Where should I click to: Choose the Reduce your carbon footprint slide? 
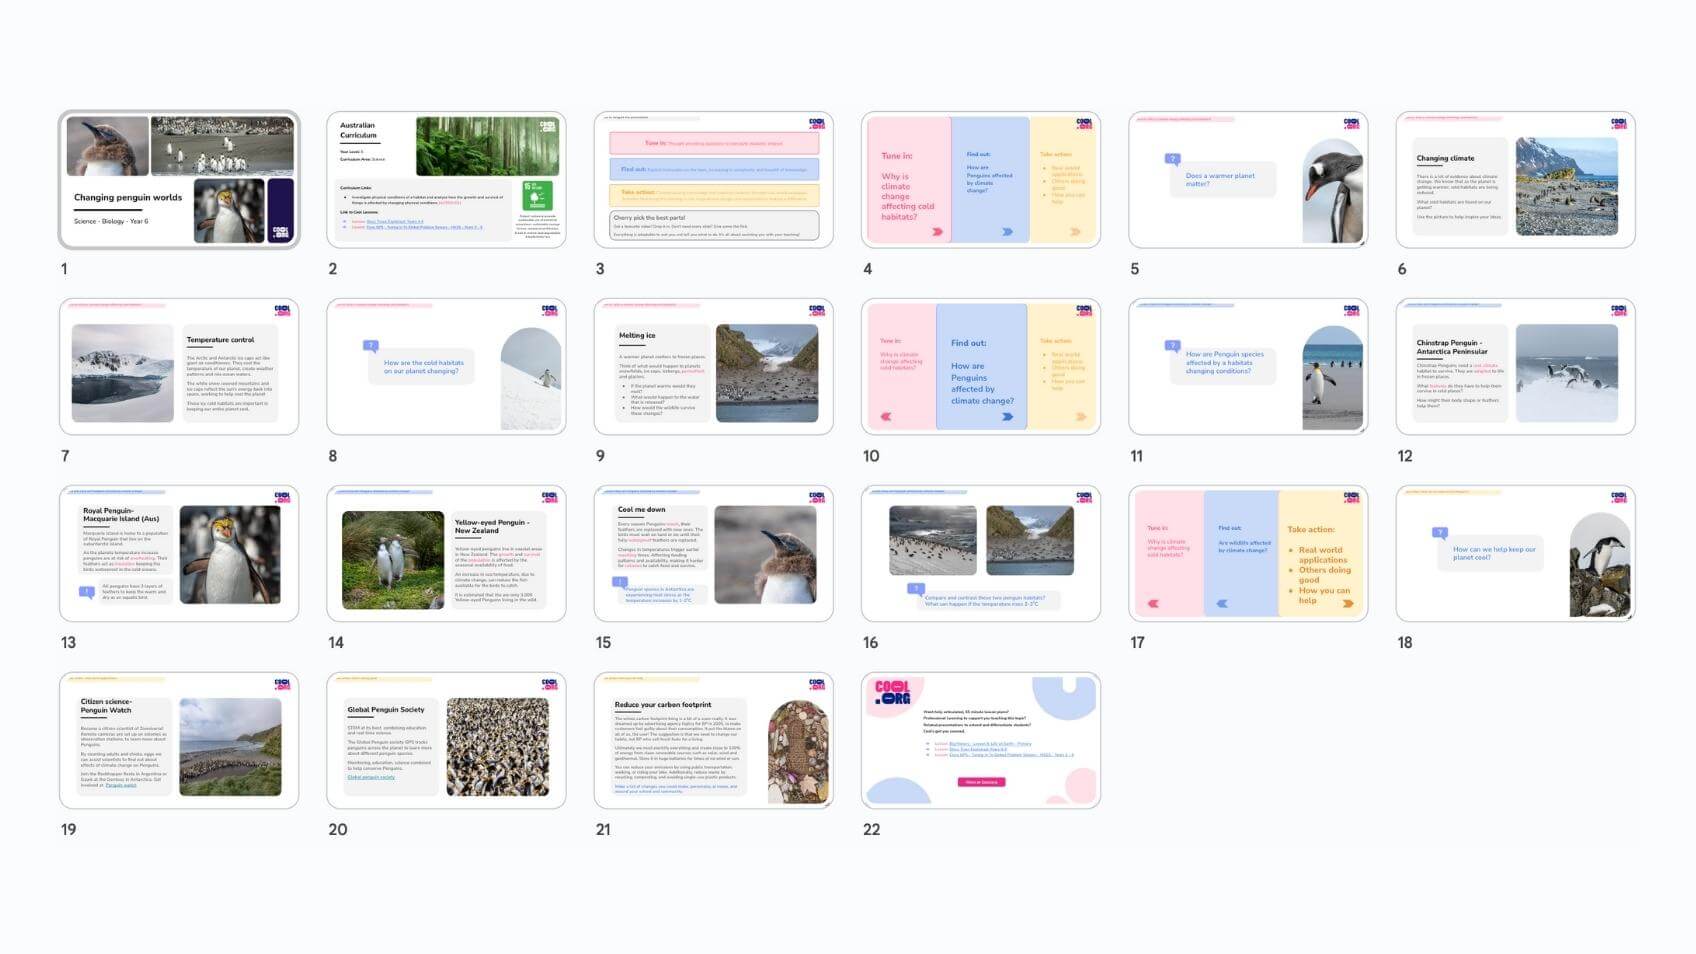coord(713,741)
